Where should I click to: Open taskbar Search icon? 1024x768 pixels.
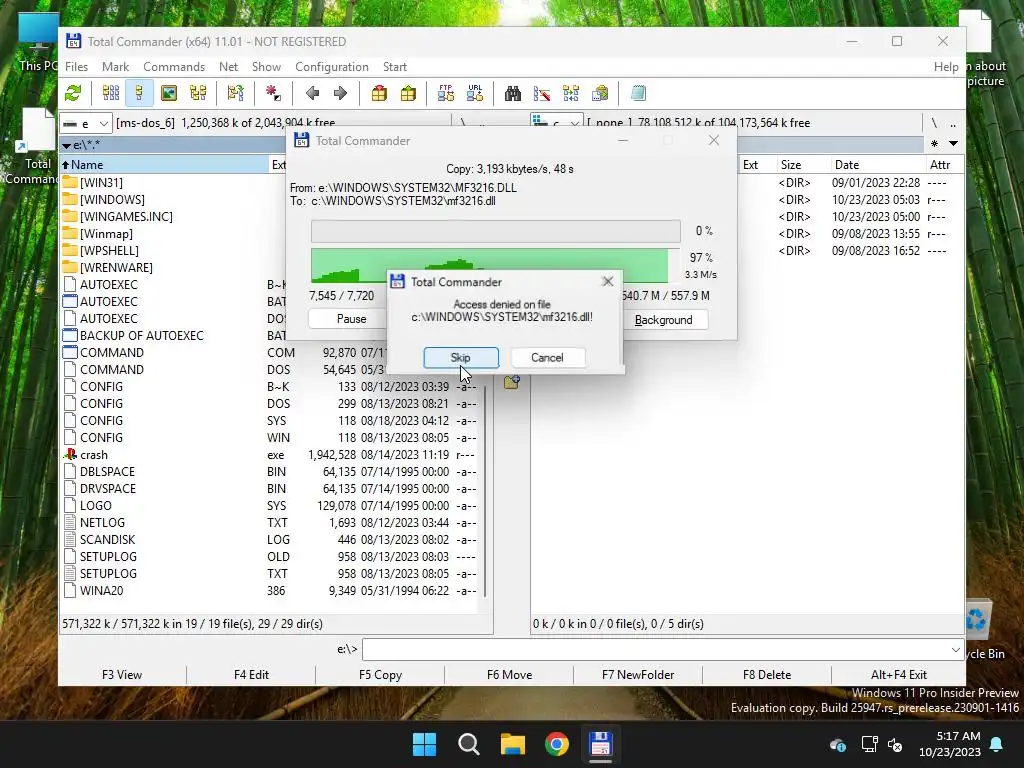pos(468,744)
